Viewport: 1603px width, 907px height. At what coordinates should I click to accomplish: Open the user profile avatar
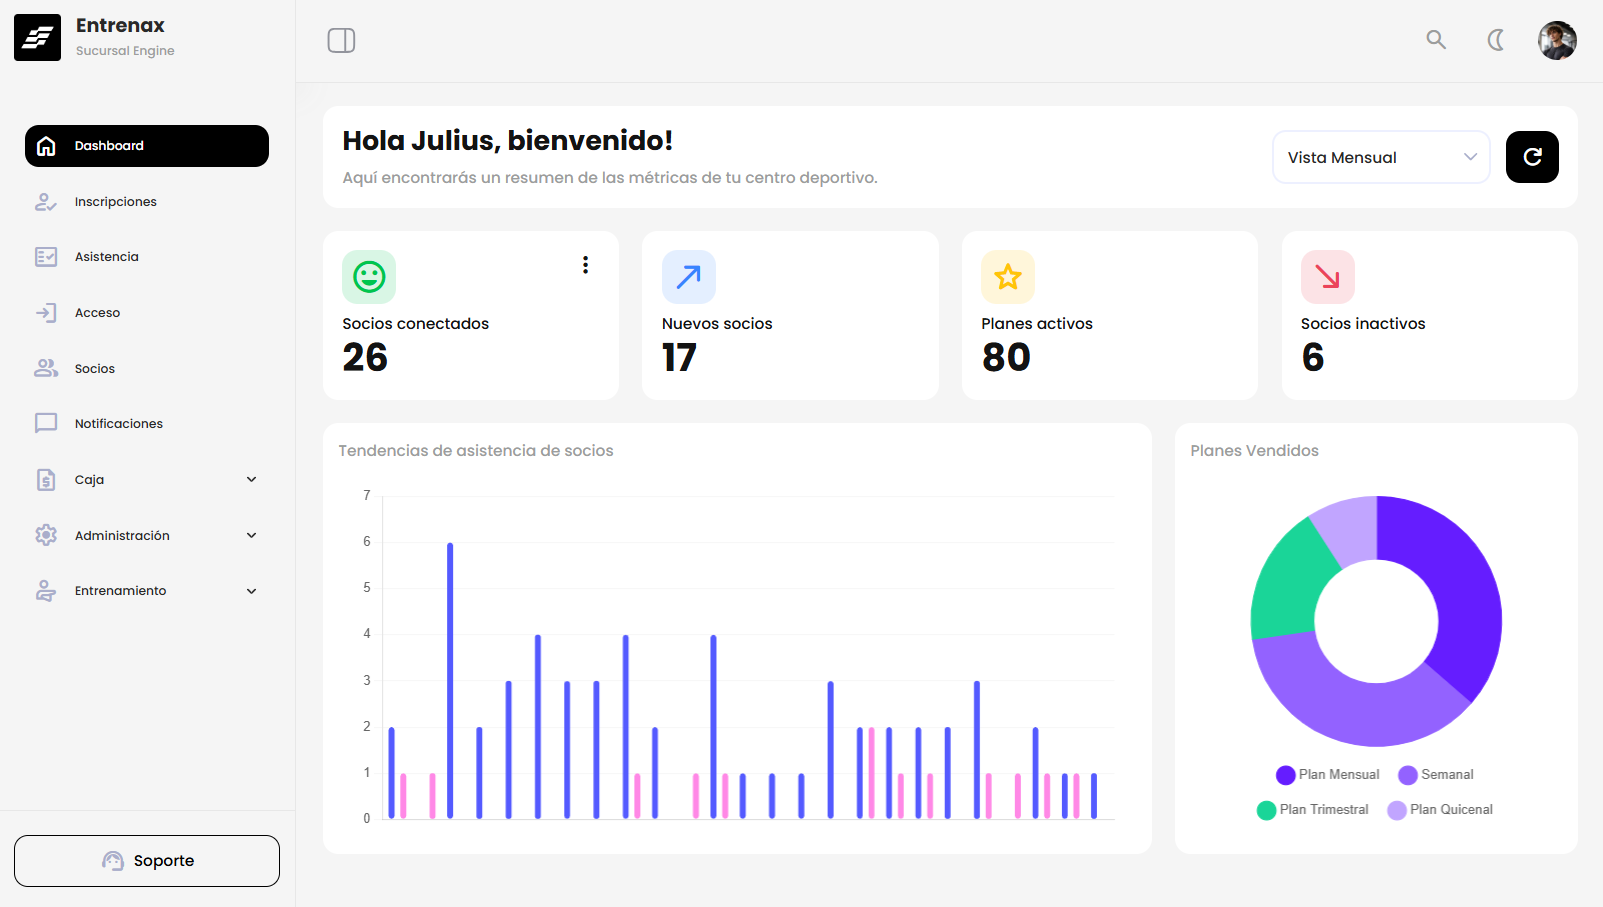click(1557, 41)
